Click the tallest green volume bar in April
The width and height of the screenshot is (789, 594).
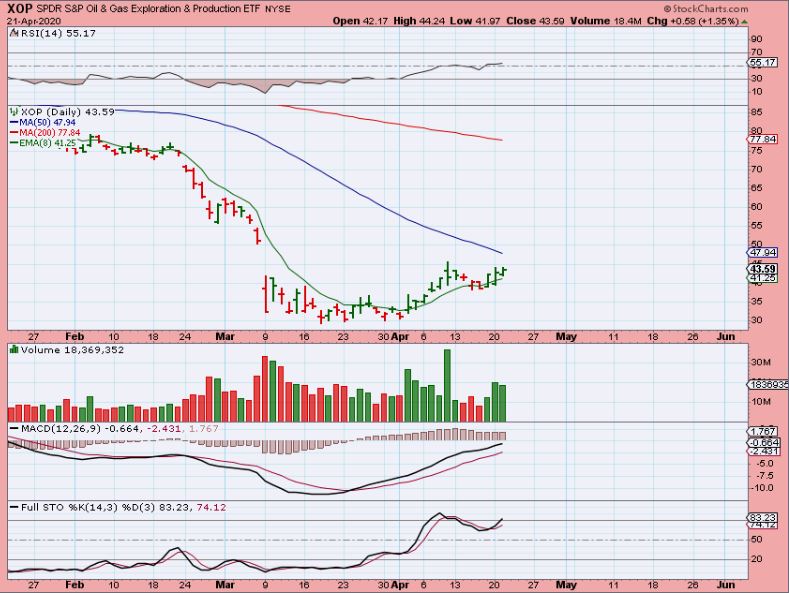tap(447, 386)
